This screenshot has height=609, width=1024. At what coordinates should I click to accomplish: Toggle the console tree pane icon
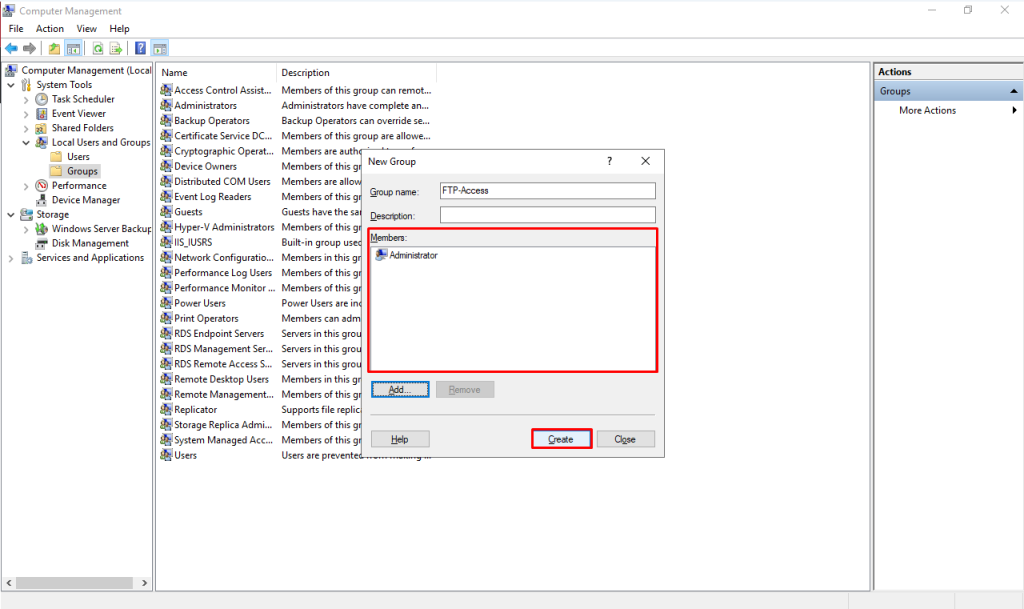[x=73, y=47]
